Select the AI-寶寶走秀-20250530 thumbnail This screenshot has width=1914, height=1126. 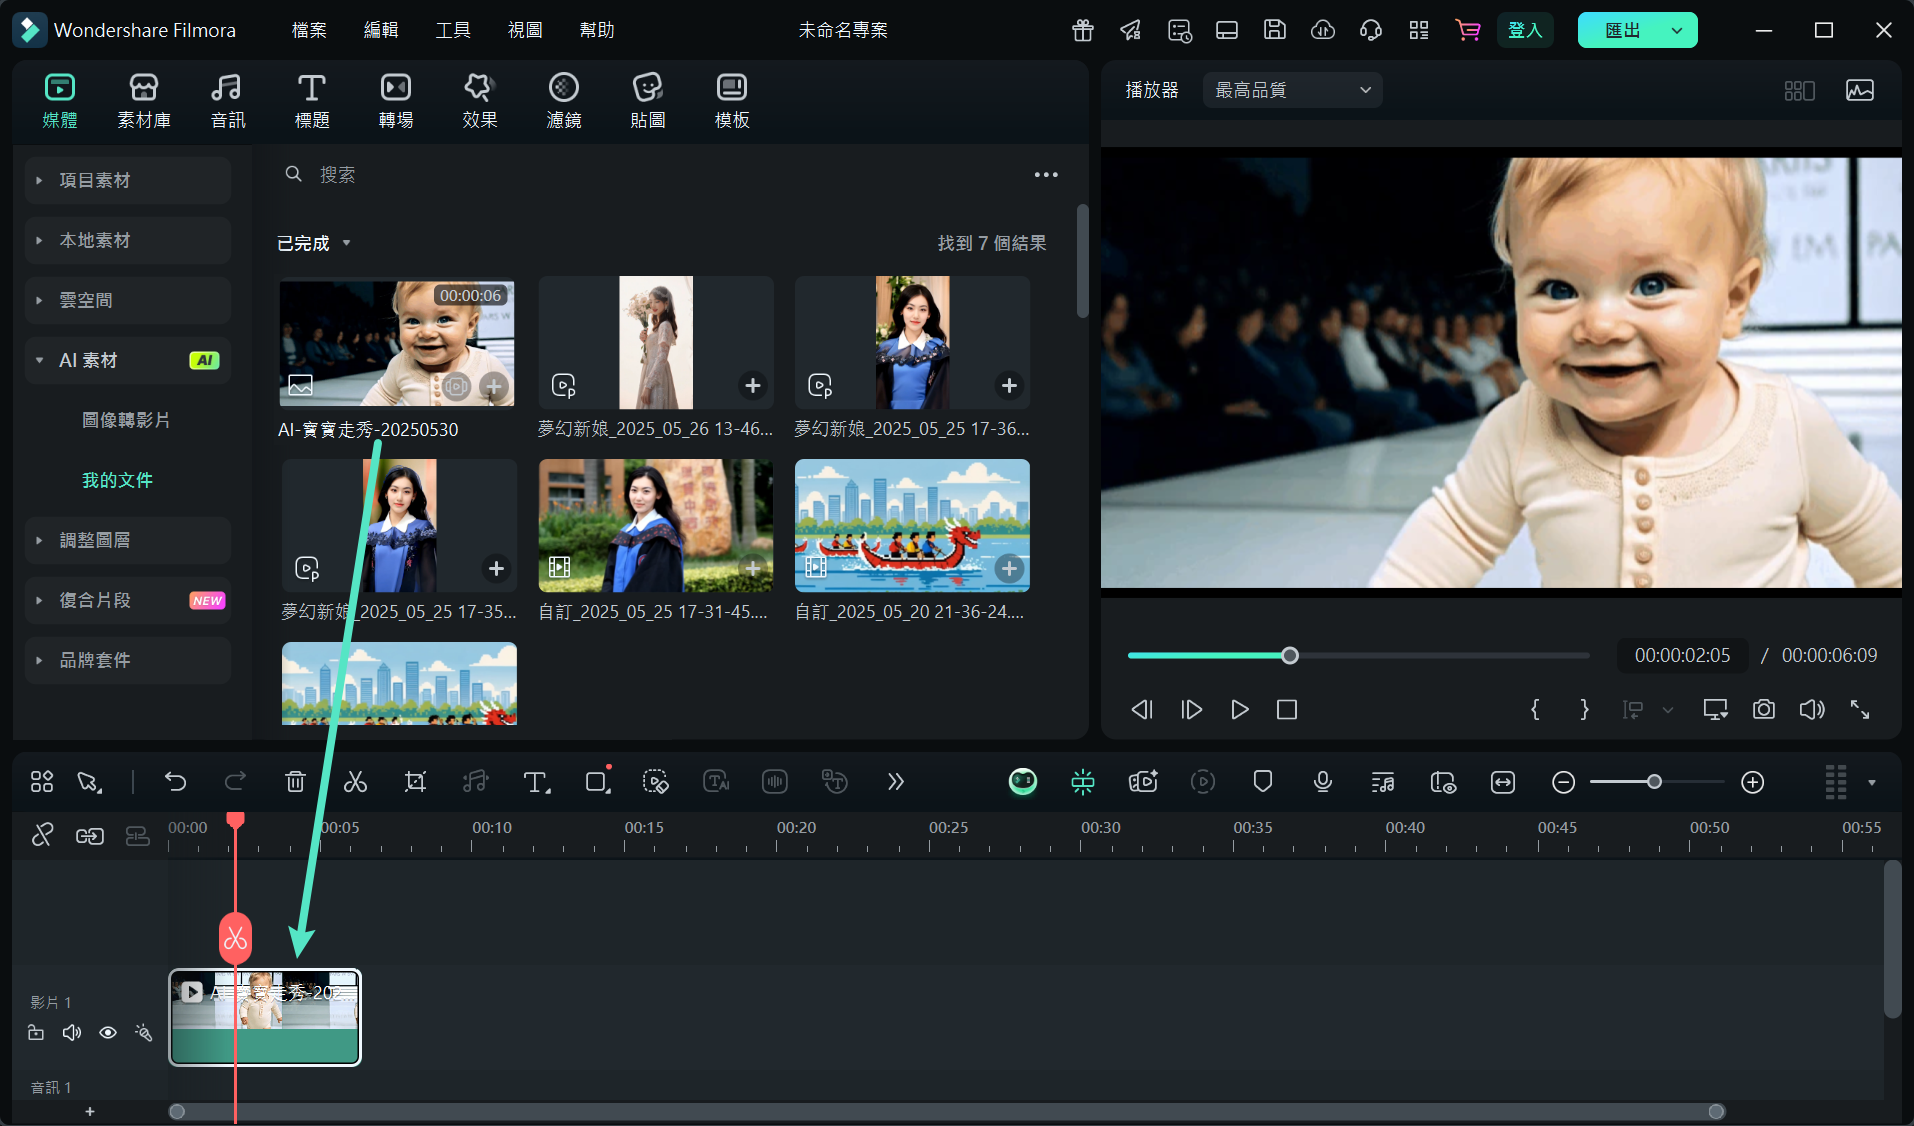click(x=397, y=342)
